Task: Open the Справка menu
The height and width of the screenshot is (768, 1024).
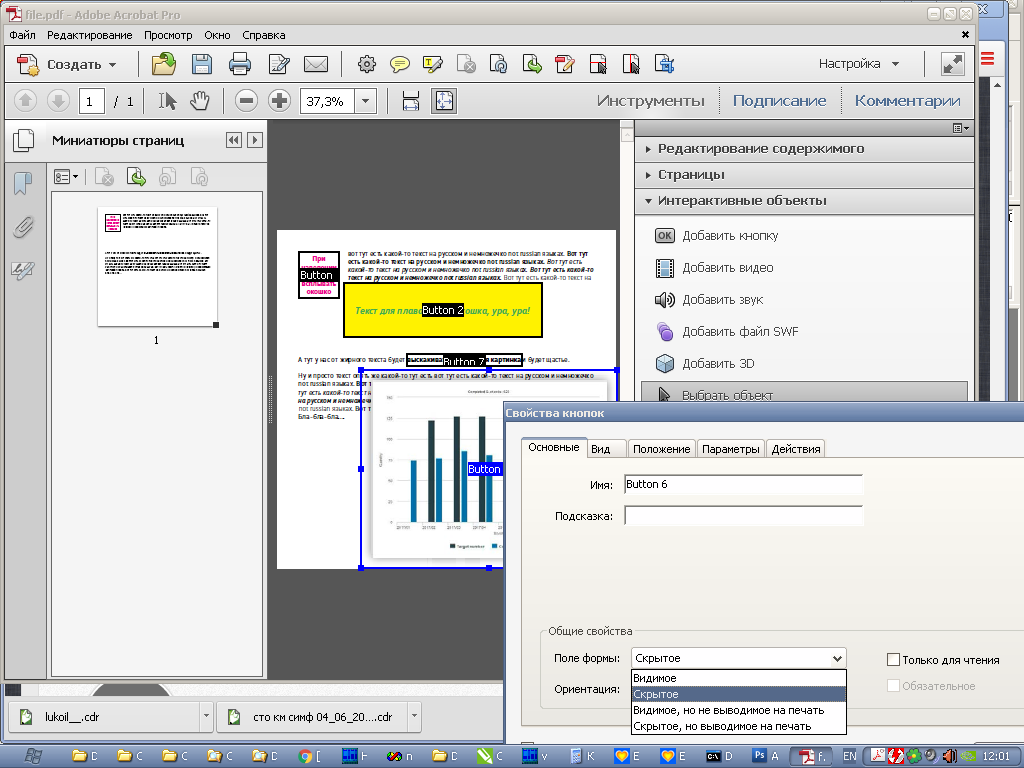Action: pyautogui.click(x=264, y=35)
